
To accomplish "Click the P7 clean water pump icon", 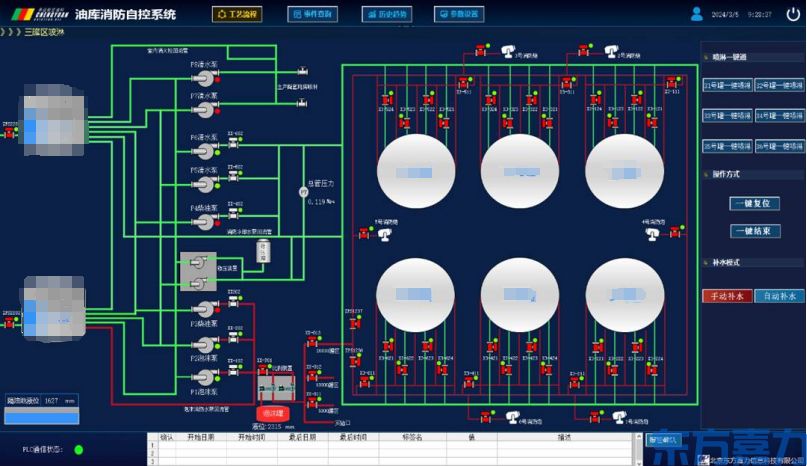I will (x=203, y=106).
